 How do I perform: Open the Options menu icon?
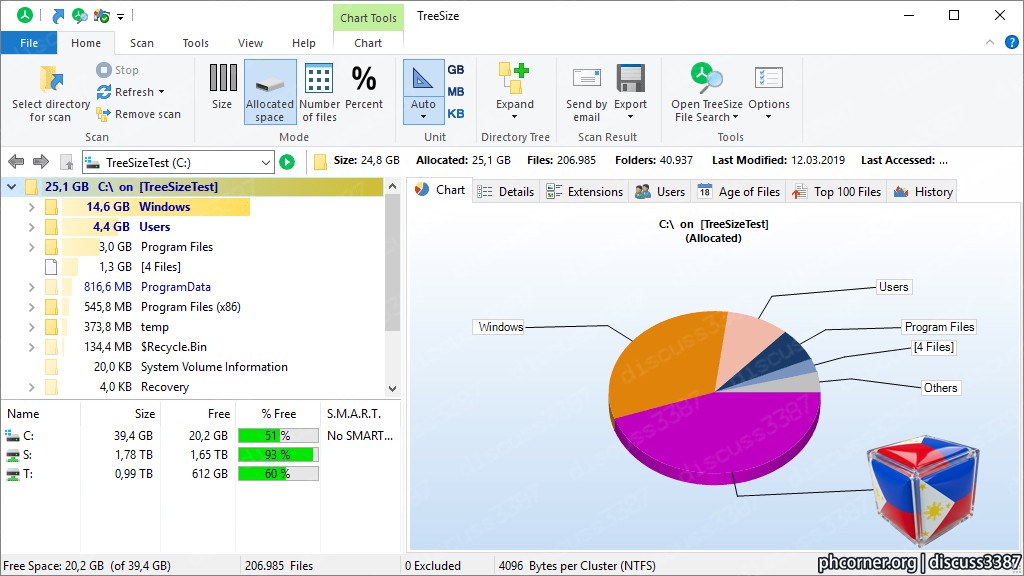[769, 78]
